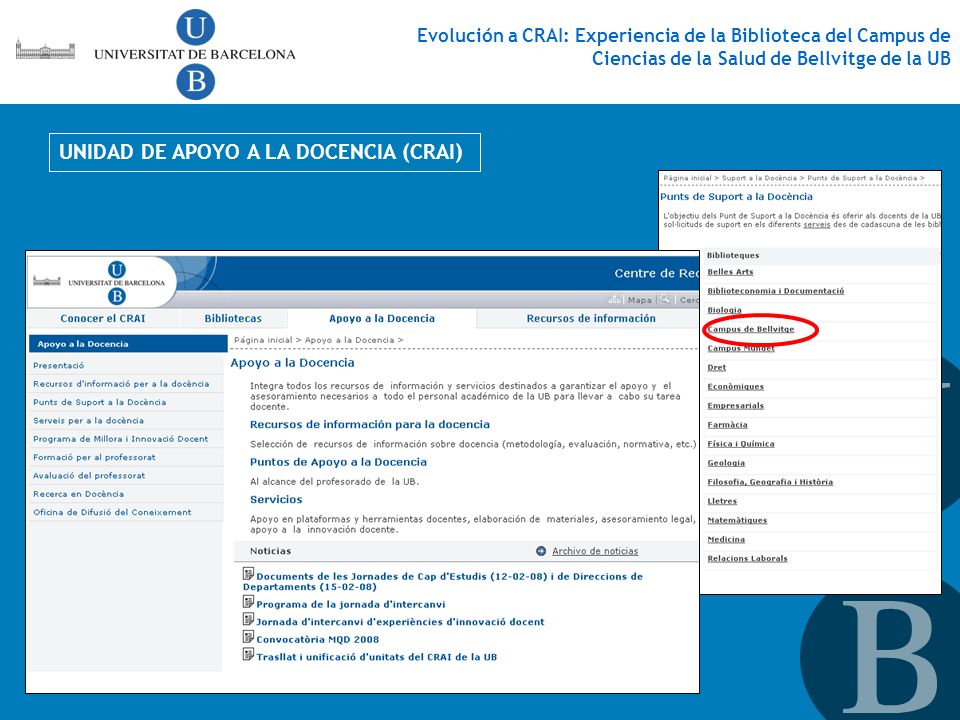
Task: Open the Empresarials library link
Action: [x=735, y=405]
